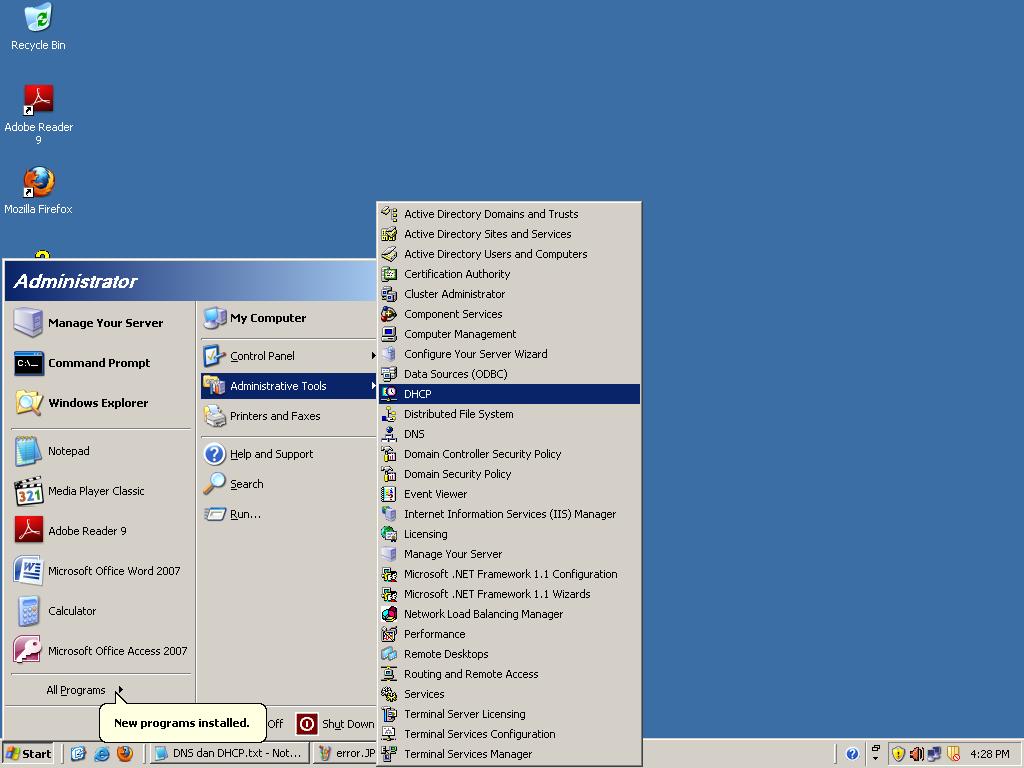Click the Computer Management icon
1024x768 pixels.
[x=389, y=334]
